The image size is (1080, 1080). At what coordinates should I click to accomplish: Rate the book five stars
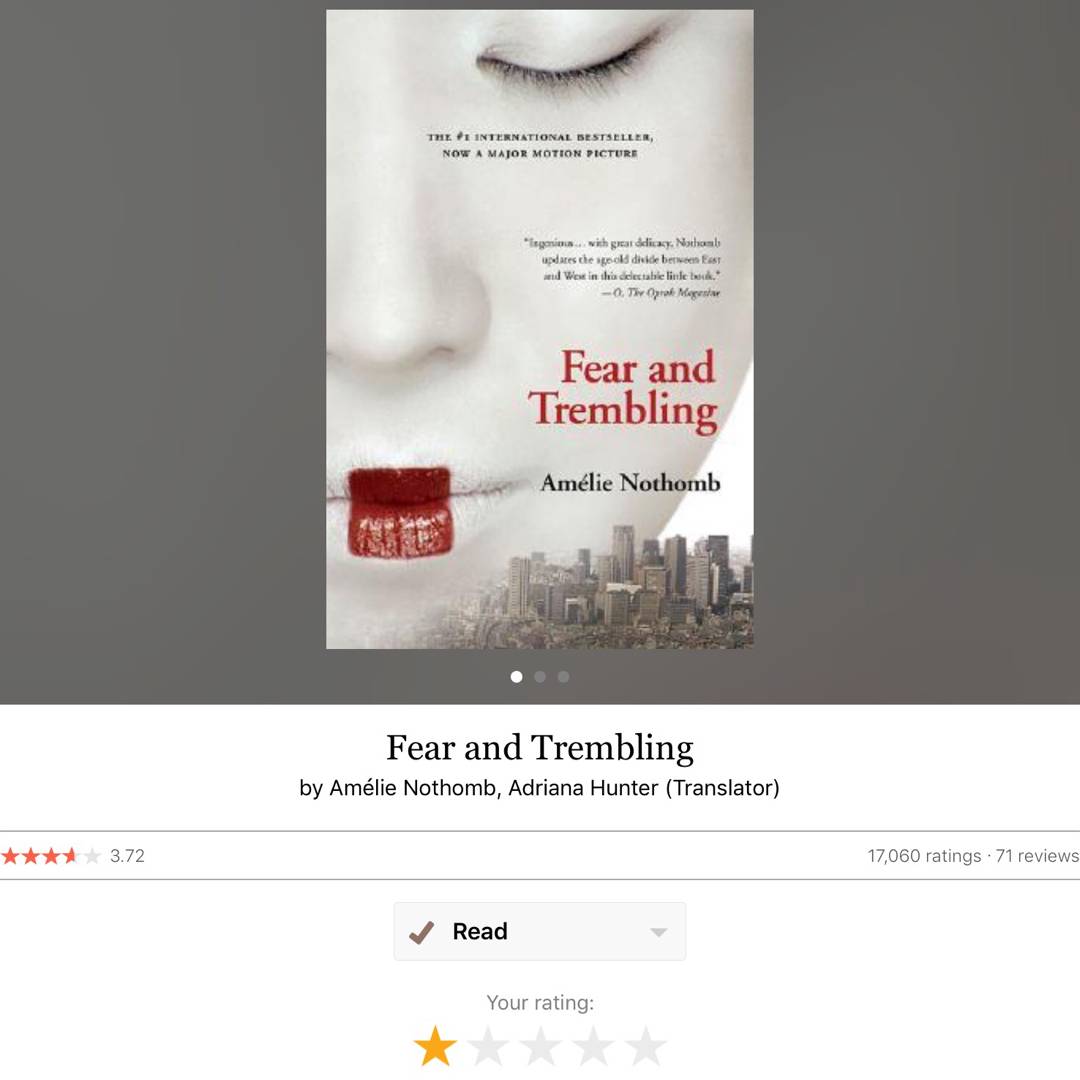point(645,1046)
